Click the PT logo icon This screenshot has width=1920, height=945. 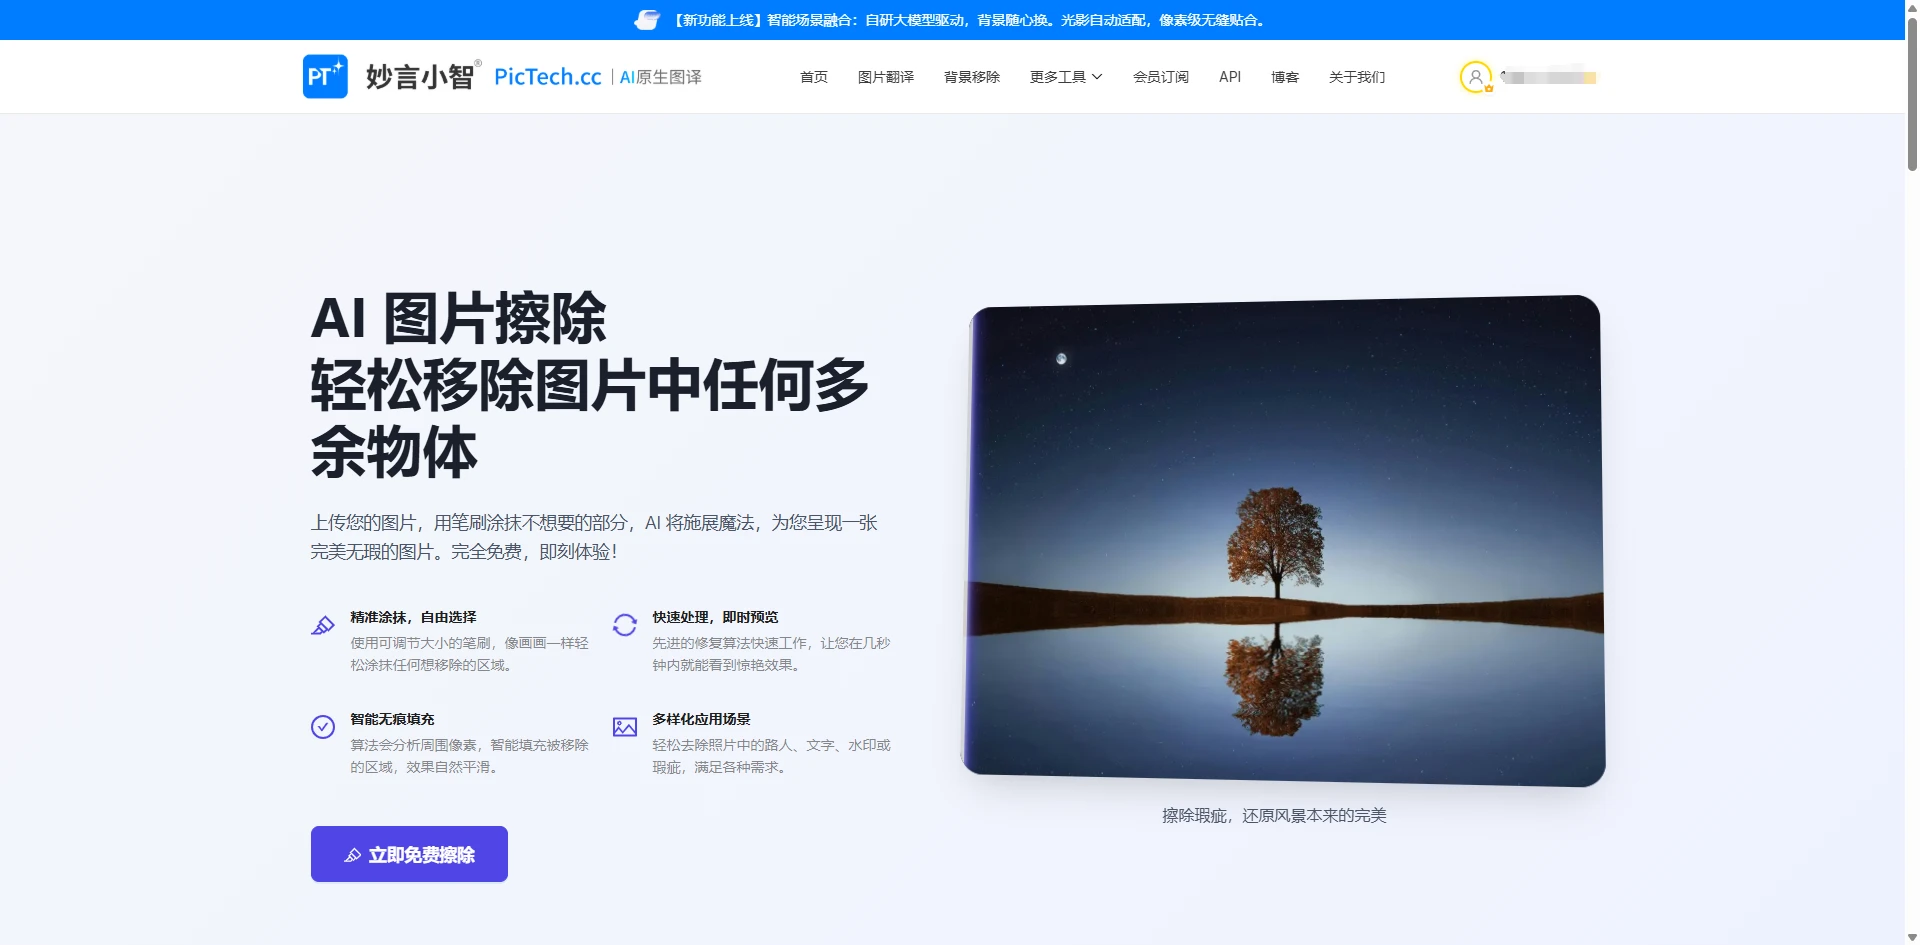point(324,75)
